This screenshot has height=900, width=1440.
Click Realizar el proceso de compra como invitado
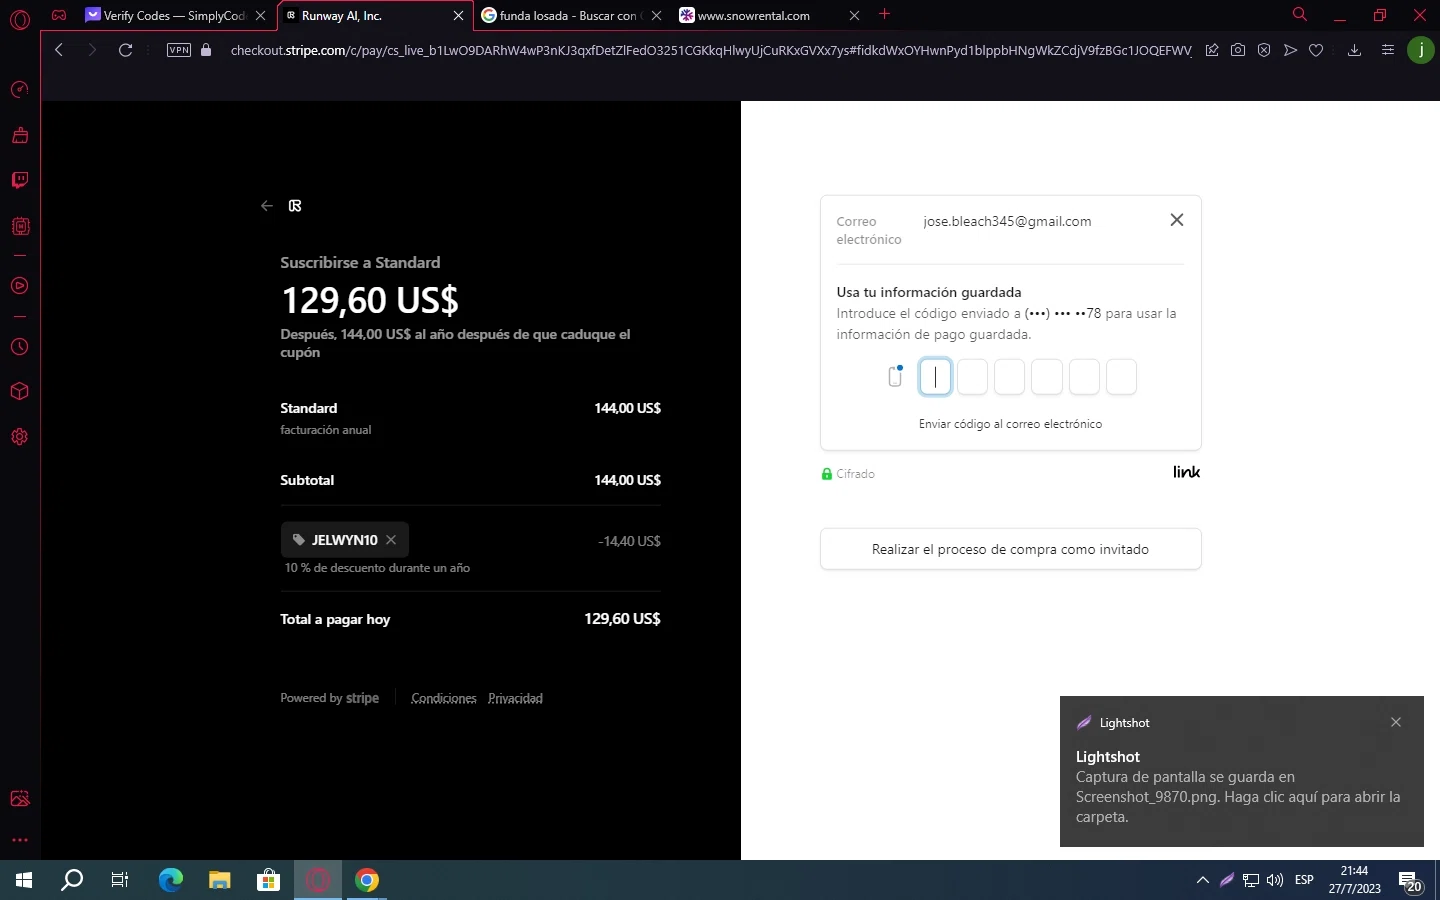point(1010,549)
